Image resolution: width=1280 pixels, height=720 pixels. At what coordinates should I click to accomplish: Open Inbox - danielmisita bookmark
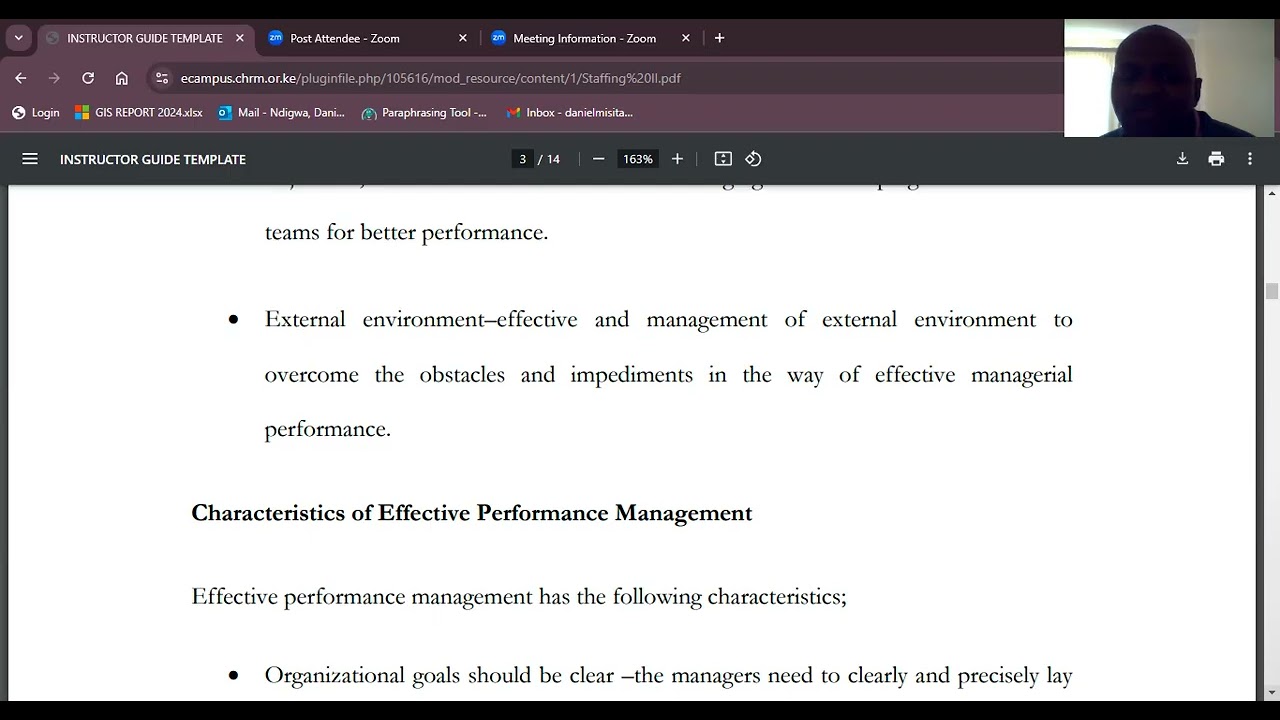tap(569, 113)
